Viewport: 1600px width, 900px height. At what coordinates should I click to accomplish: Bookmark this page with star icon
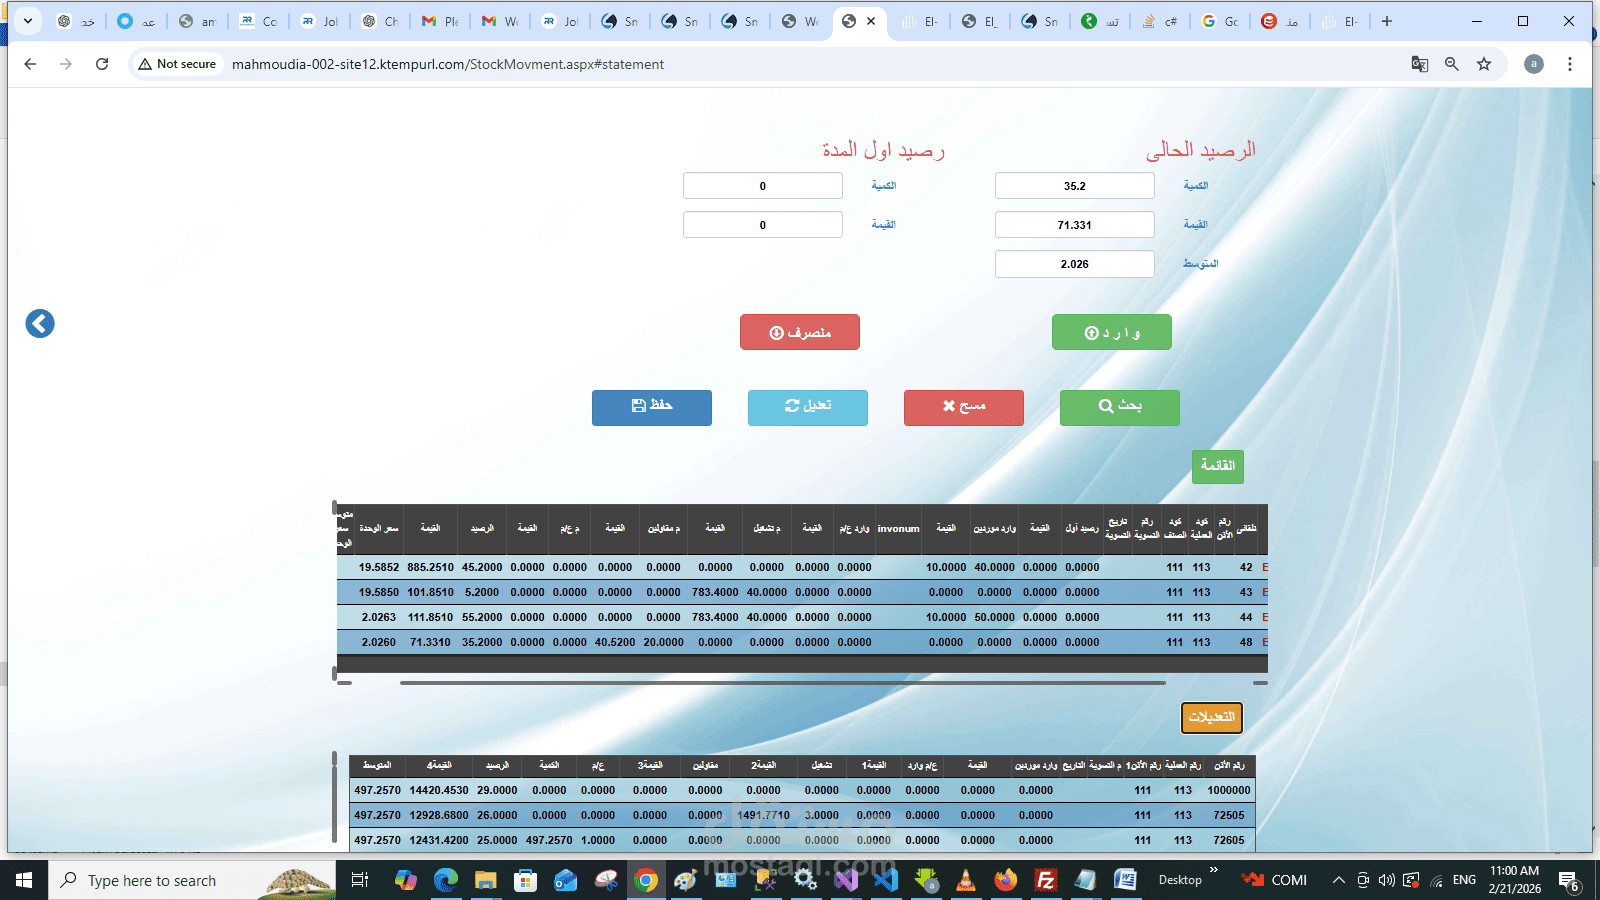[1484, 64]
